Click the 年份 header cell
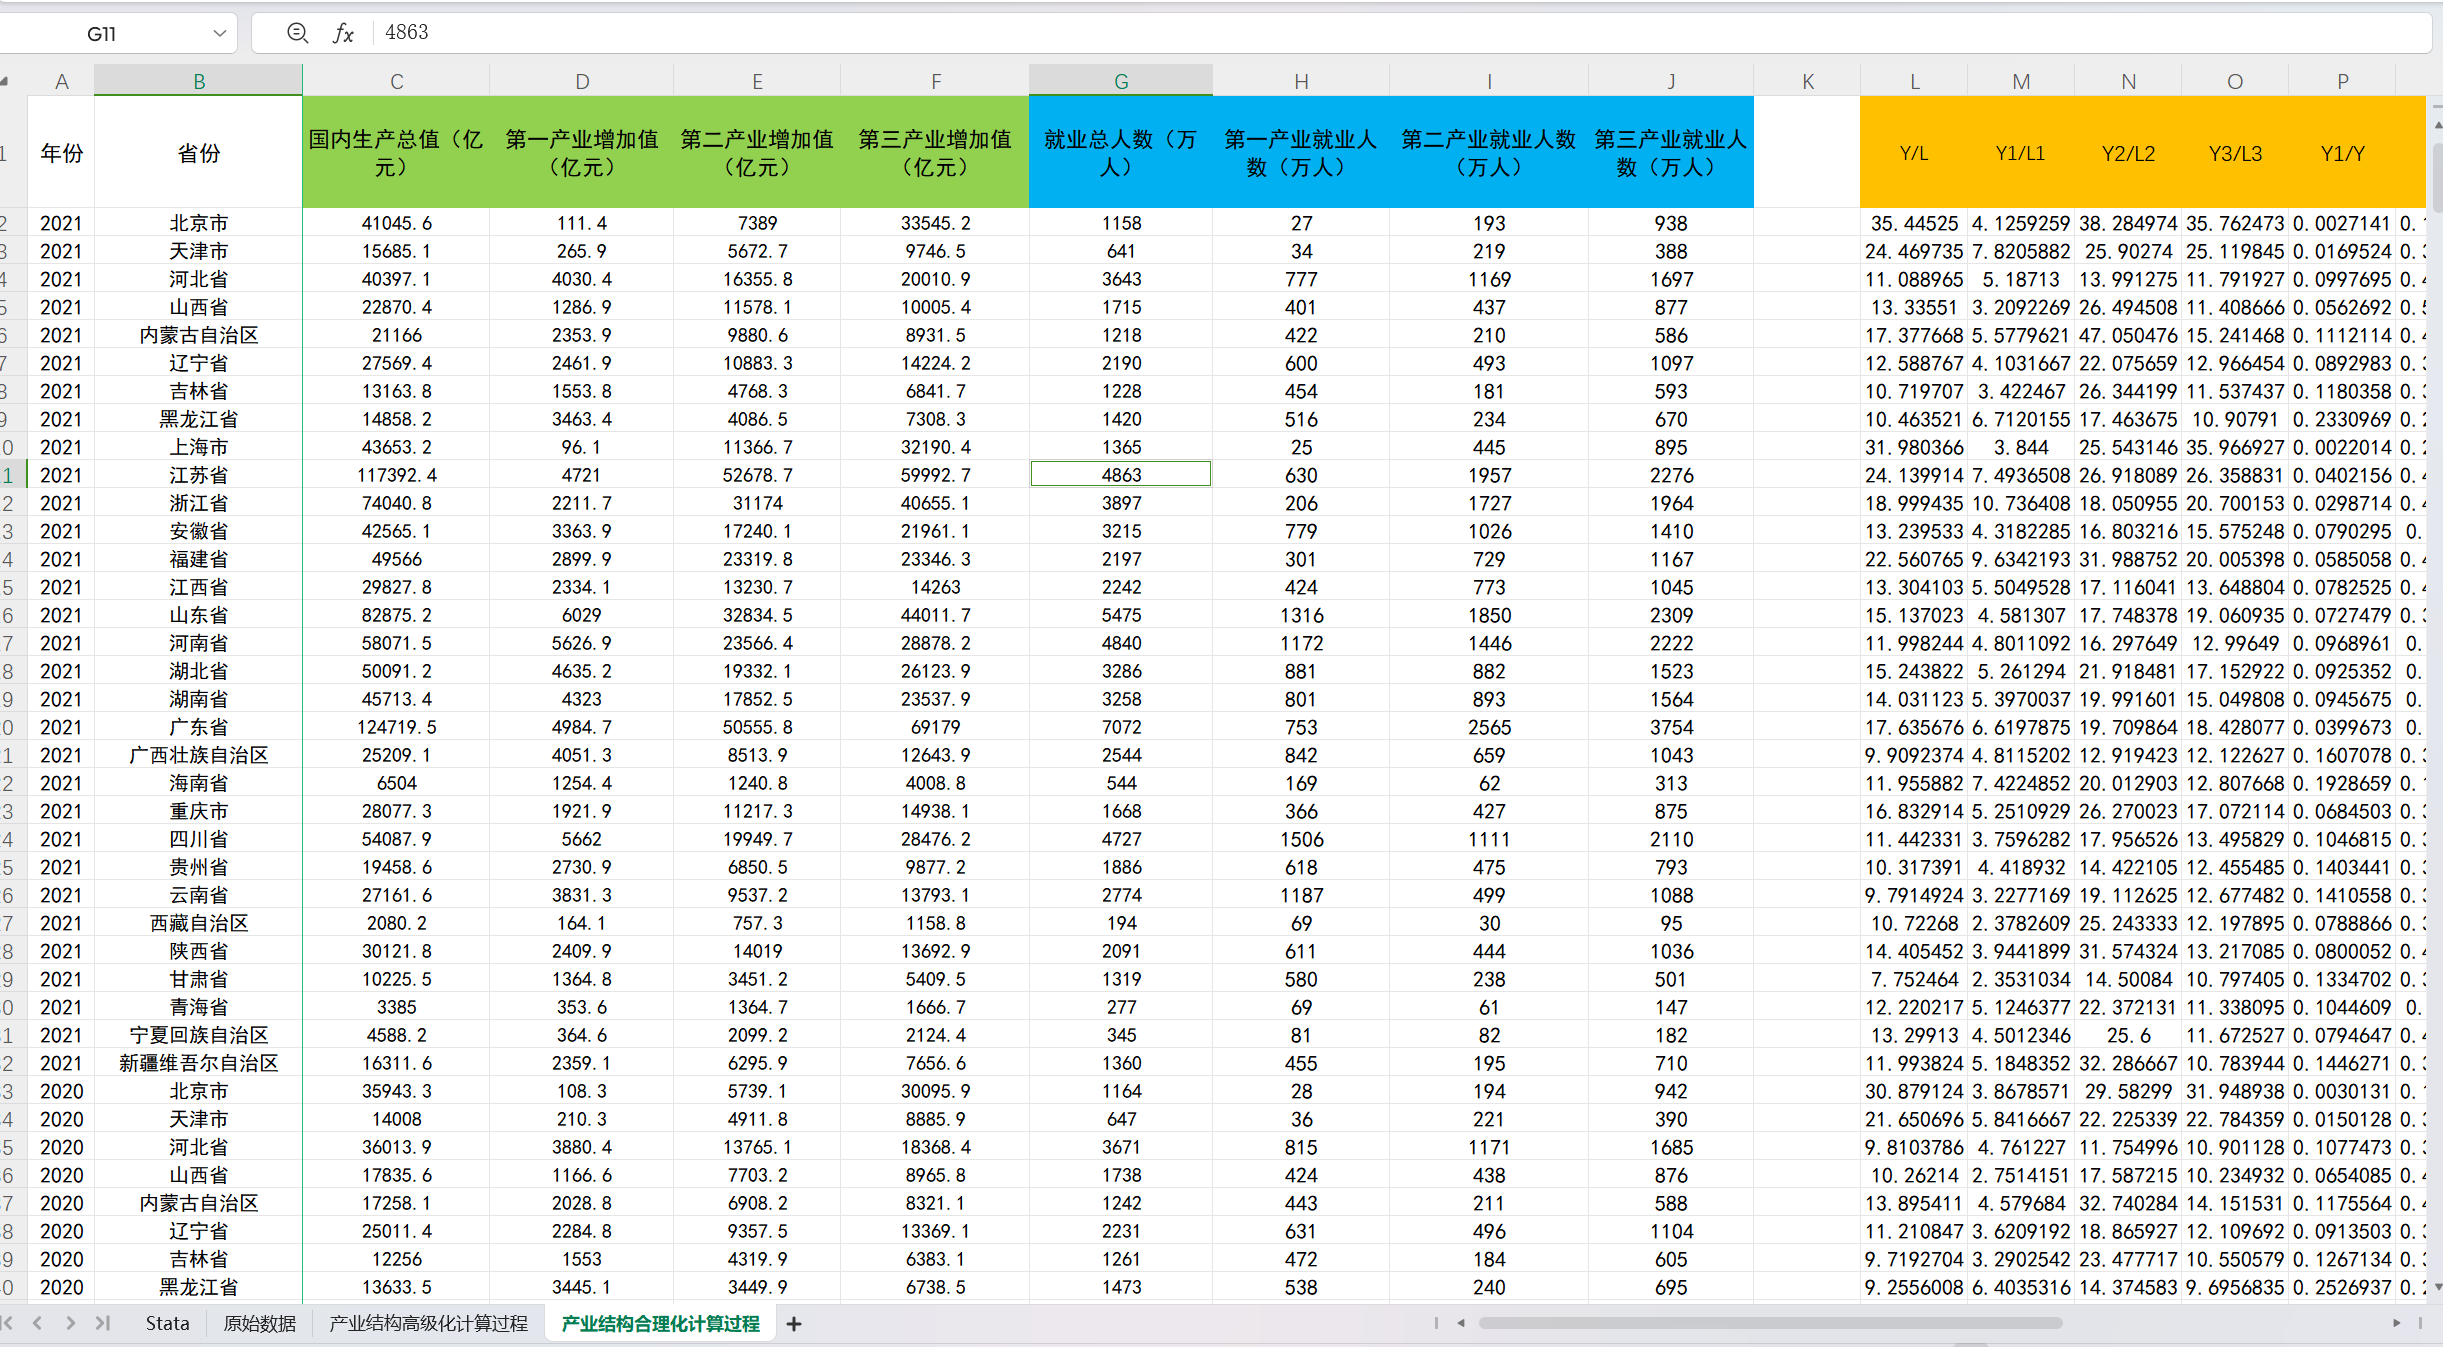 [x=61, y=153]
